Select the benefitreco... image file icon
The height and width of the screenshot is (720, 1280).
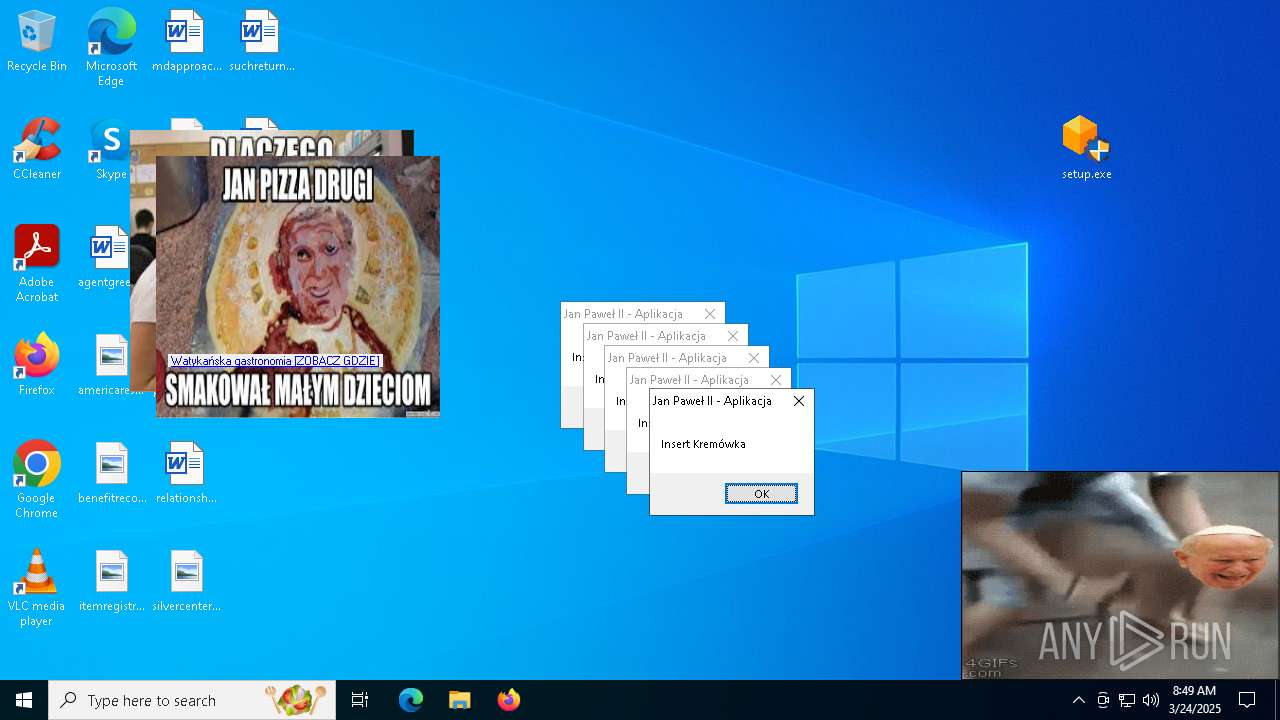(x=111, y=473)
